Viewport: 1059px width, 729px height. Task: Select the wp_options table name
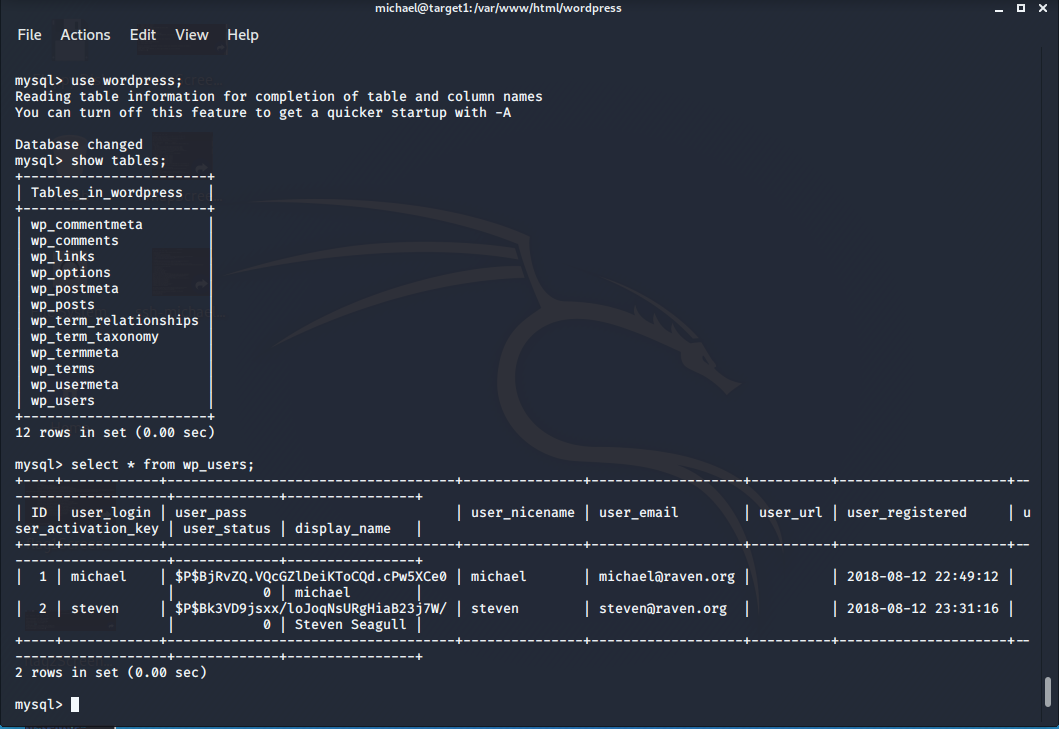(x=70, y=273)
